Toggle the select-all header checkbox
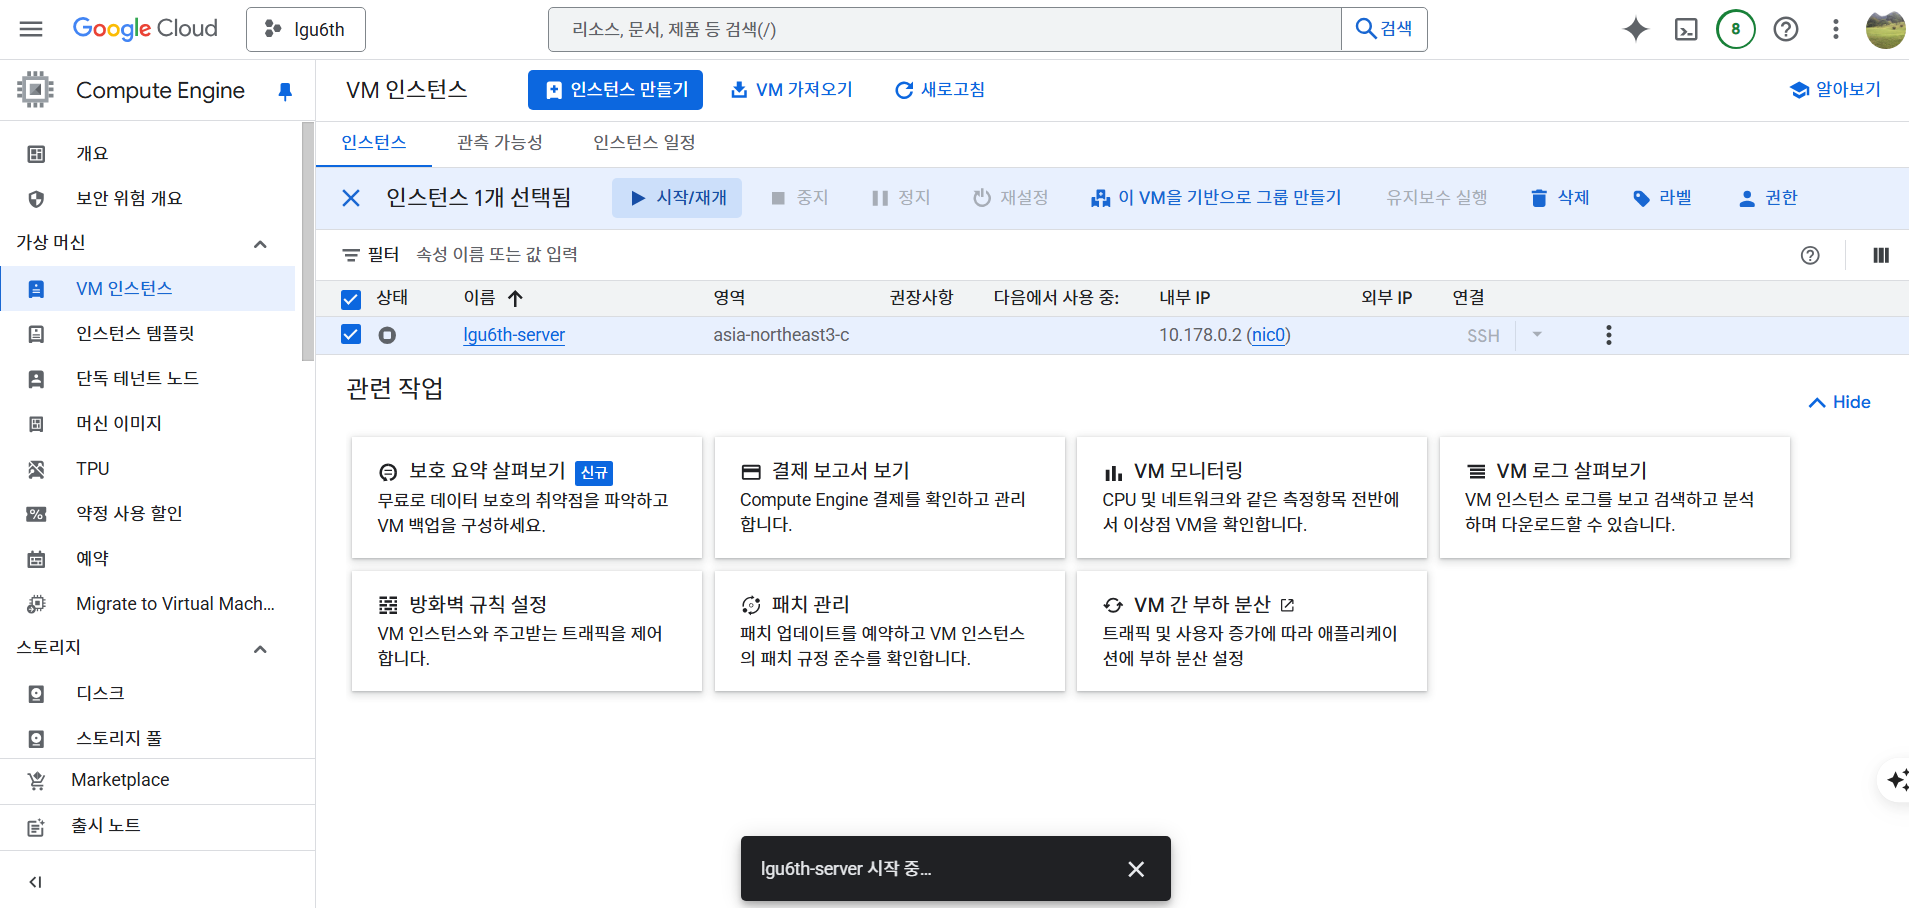The height and width of the screenshot is (908, 1909). 351,299
